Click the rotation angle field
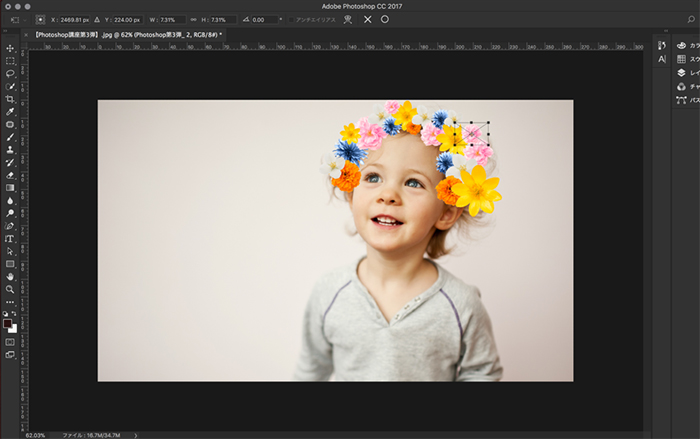700x439 pixels. pyautogui.click(x=264, y=20)
